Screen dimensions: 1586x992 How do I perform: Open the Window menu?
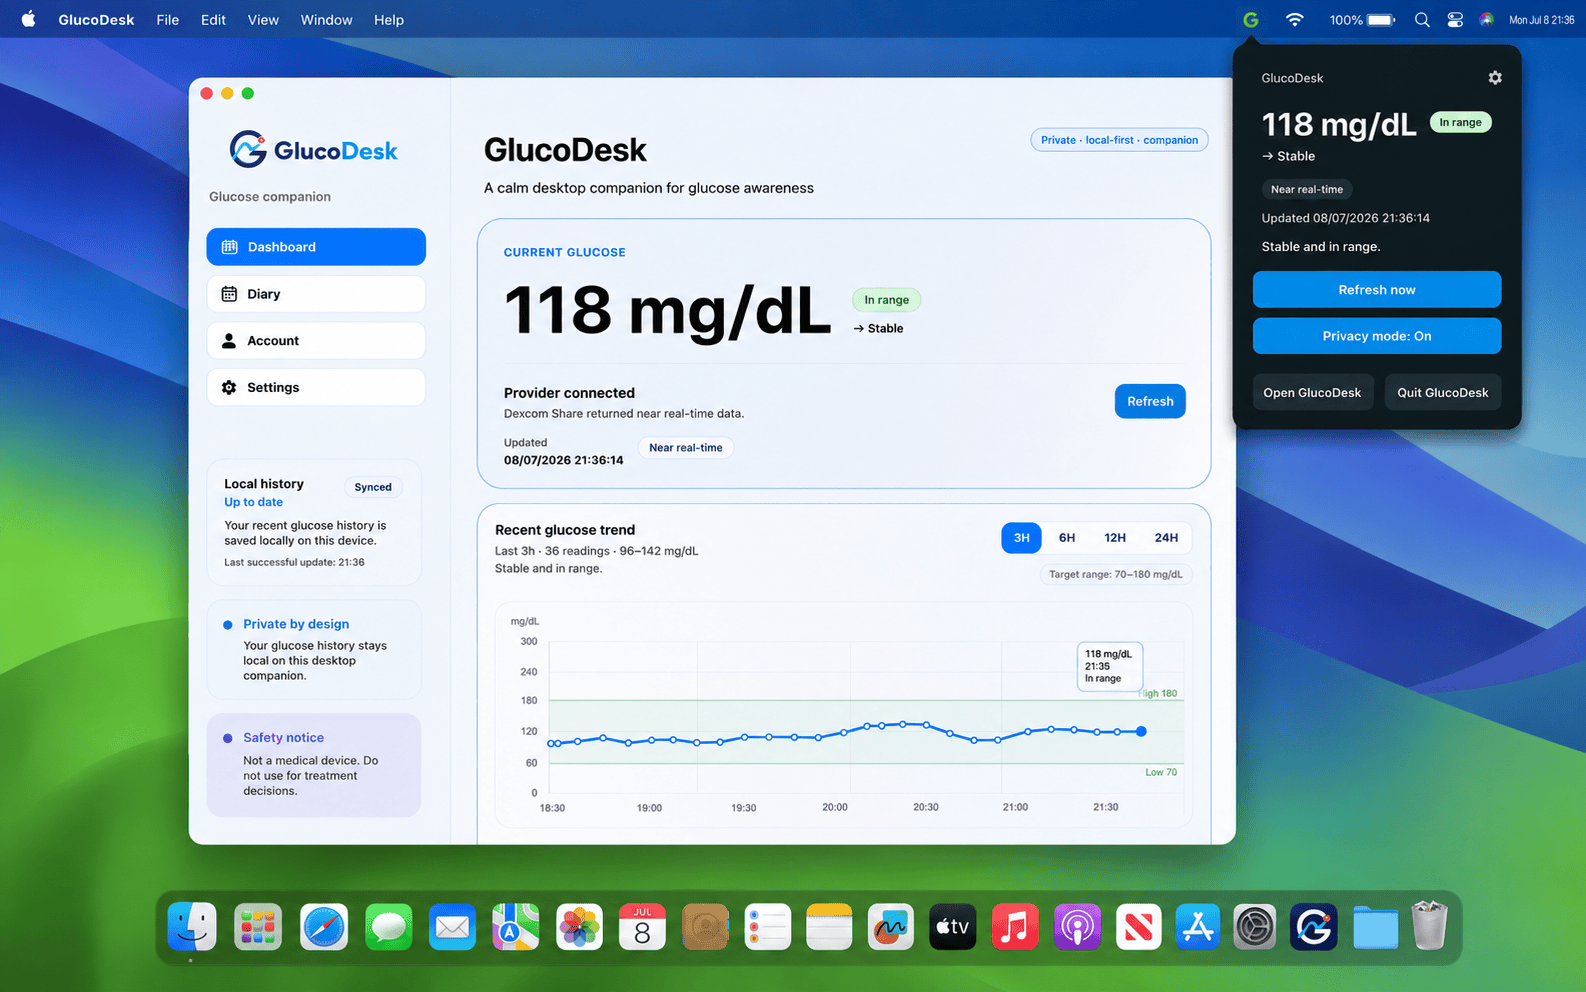click(326, 20)
